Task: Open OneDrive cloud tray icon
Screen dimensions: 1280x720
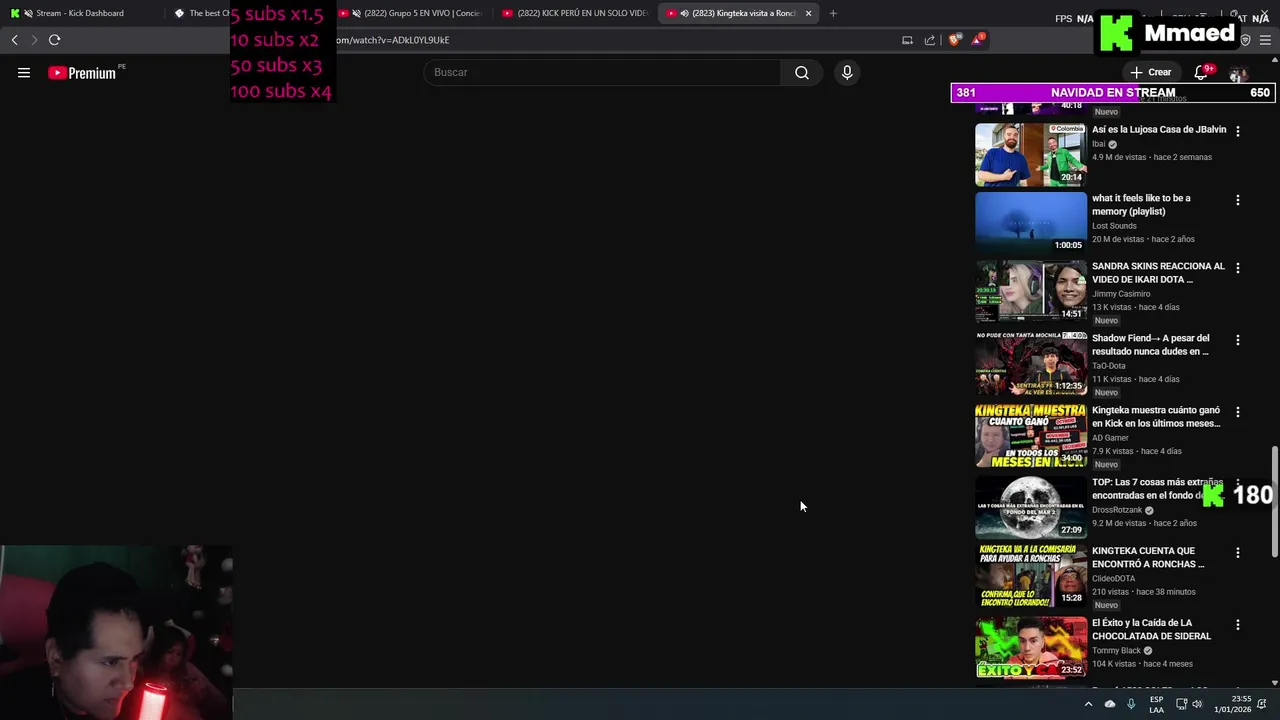Action: tap(1109, 704)
